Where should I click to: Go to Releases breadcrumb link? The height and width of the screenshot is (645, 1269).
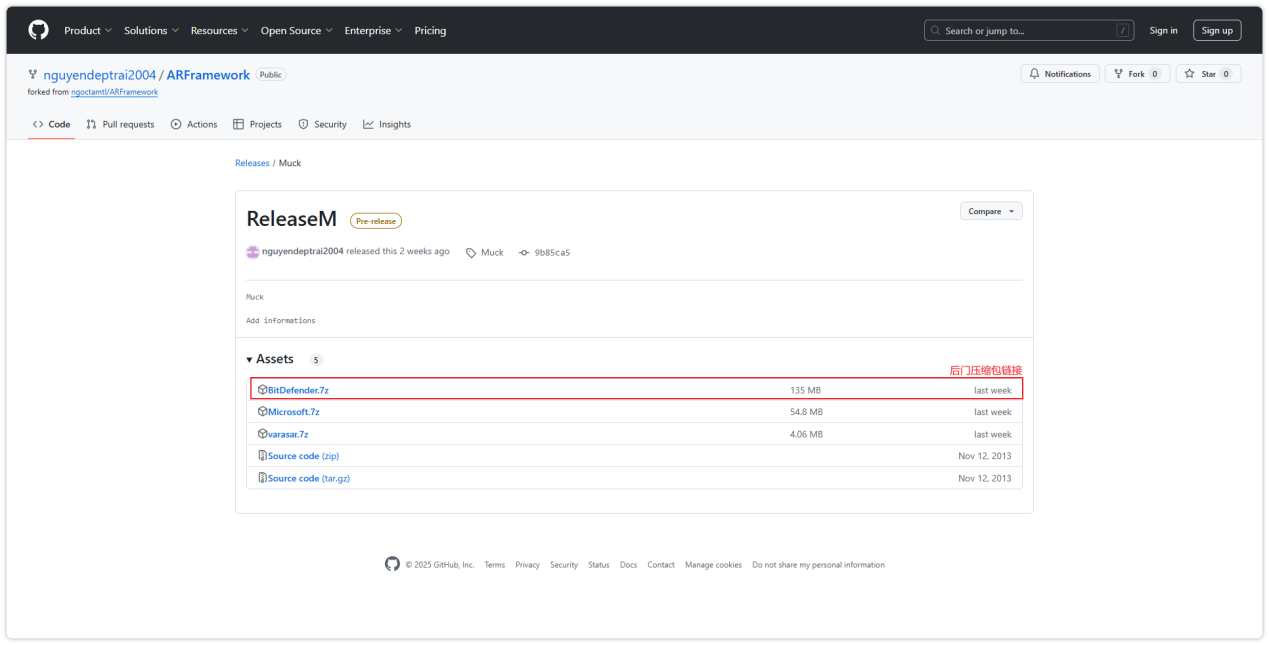[x=252, y=163]
